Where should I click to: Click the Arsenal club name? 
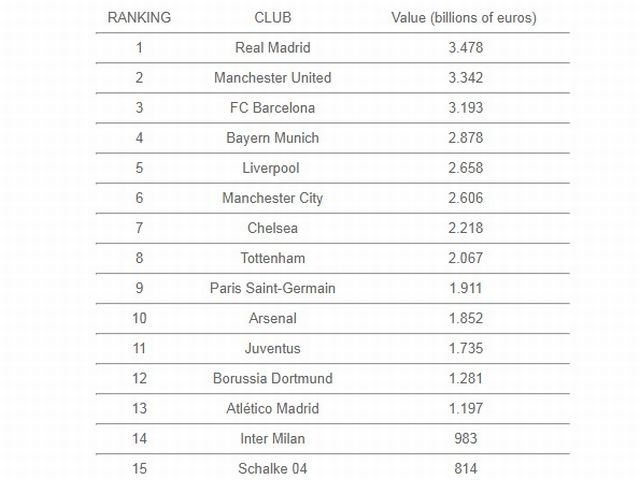tap(273, 318)
